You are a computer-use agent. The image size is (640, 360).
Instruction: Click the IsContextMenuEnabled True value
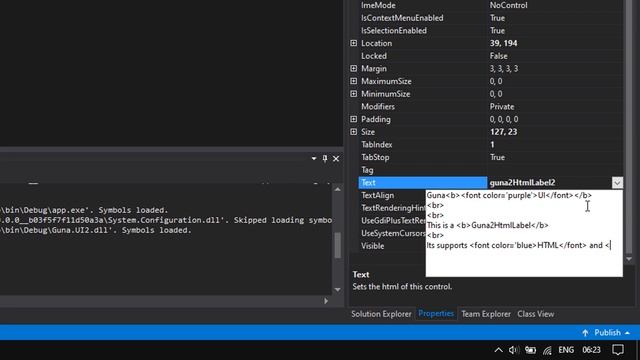(x=497, y=18)
